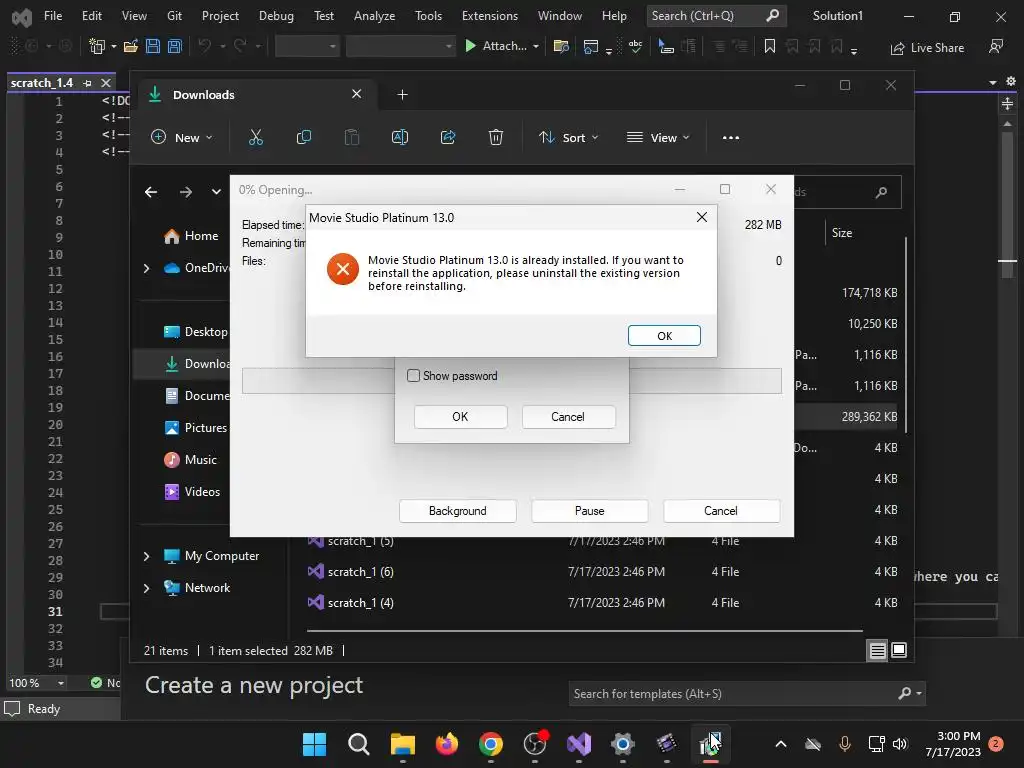
Task: Click the Share icon in File Explorer
Action: (448, 138)
